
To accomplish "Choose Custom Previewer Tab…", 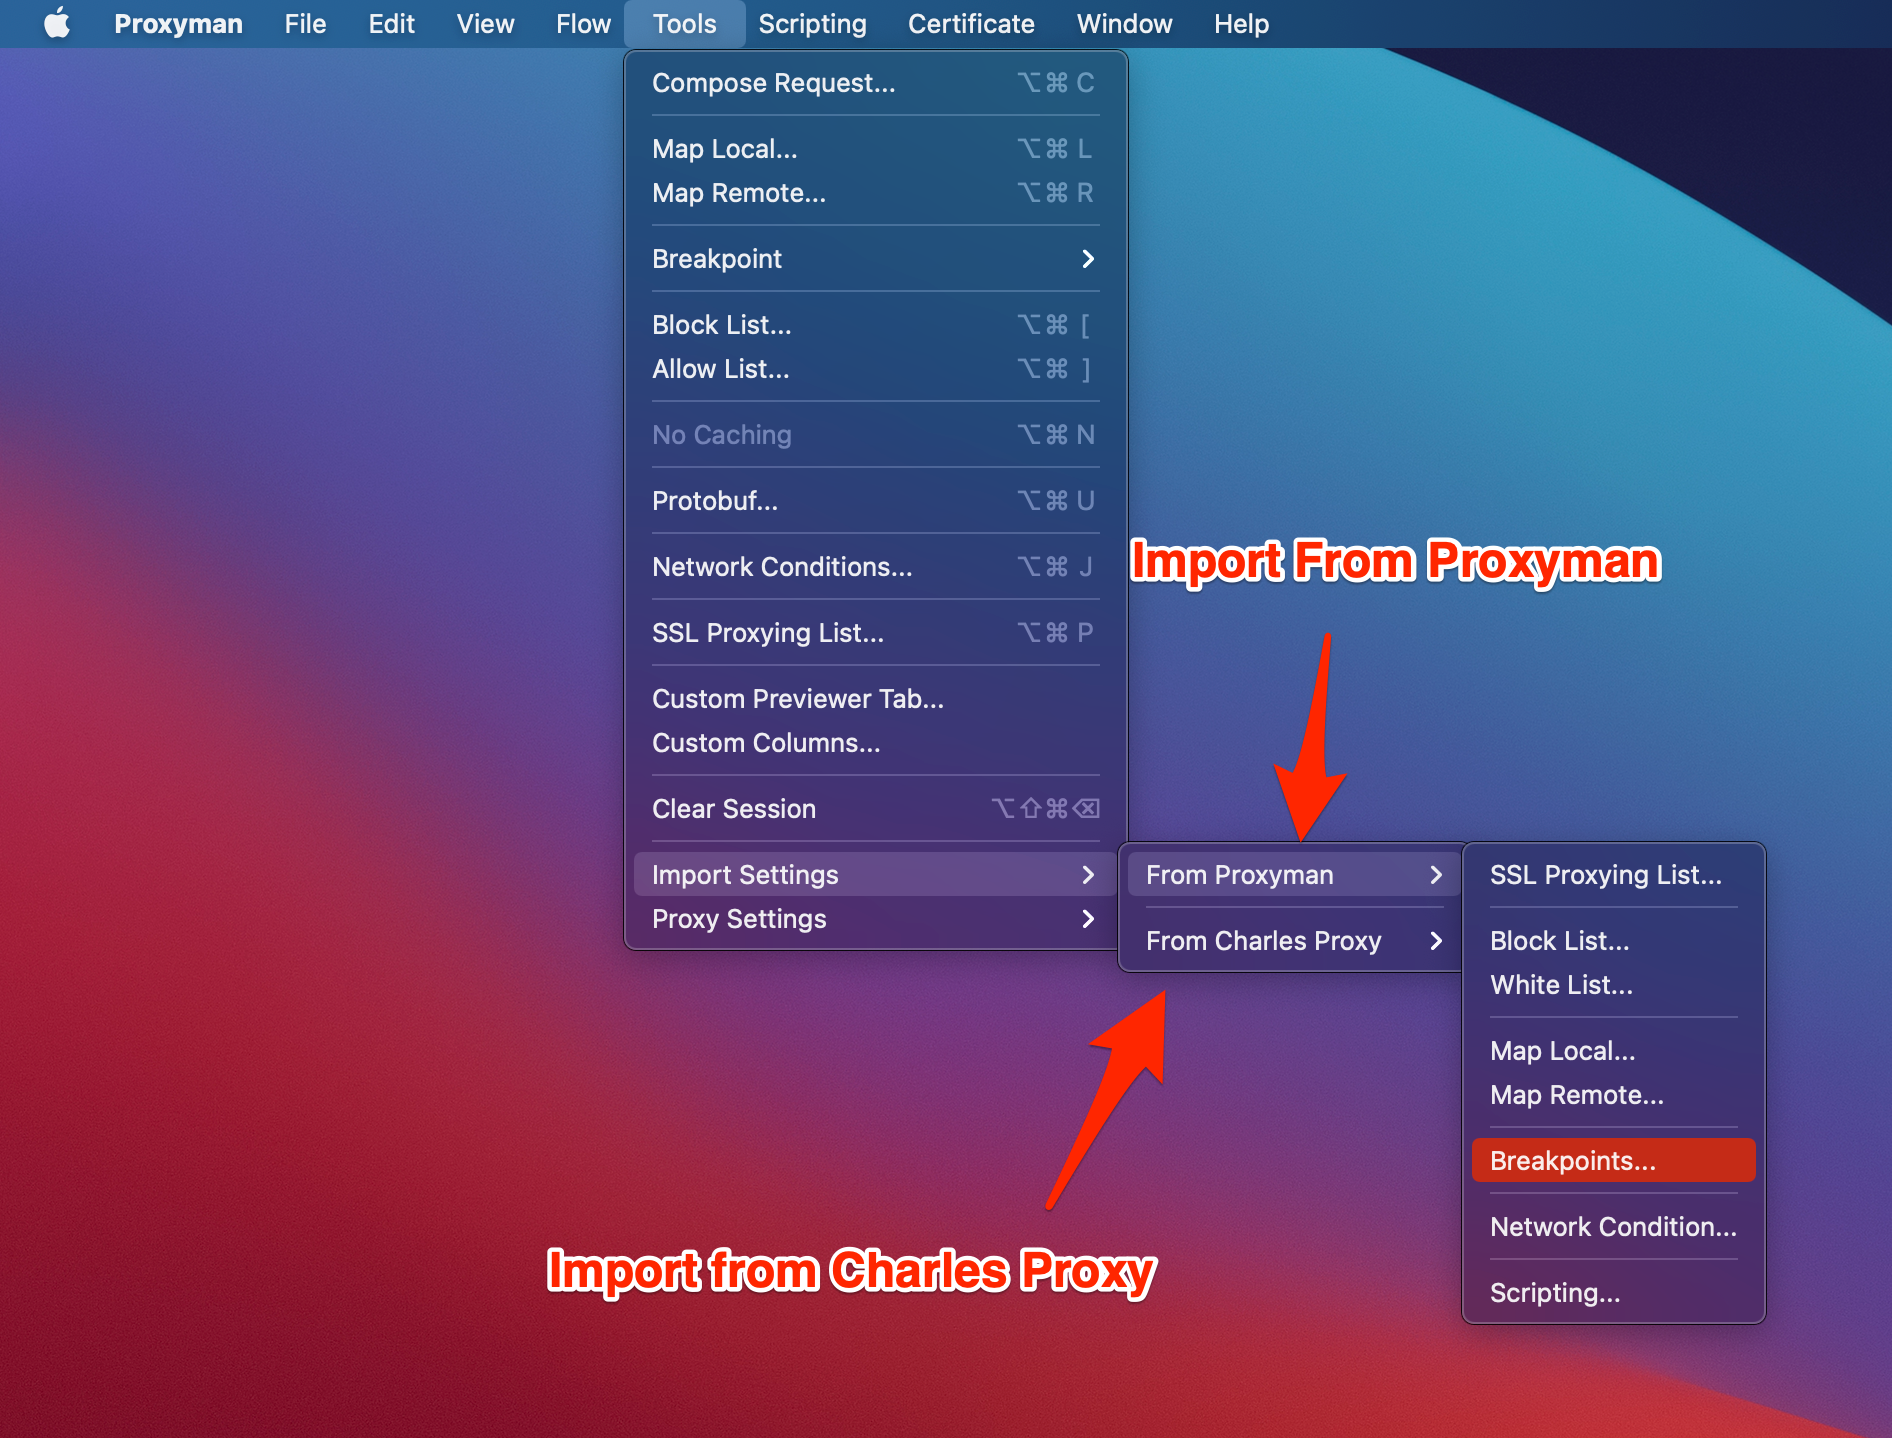I will click(x=875, y=699).
